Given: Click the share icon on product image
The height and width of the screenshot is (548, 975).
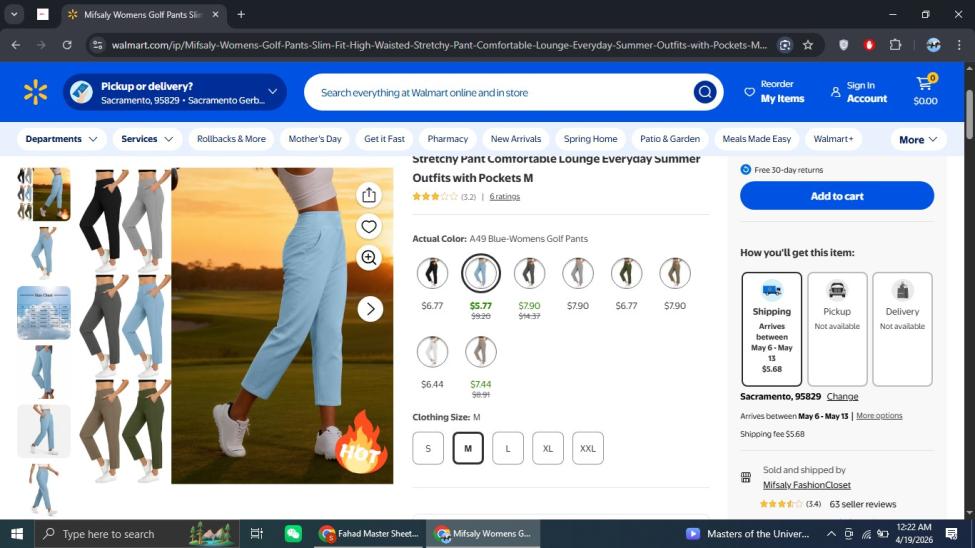Looking at the screenshot, I should coord(369,195).
